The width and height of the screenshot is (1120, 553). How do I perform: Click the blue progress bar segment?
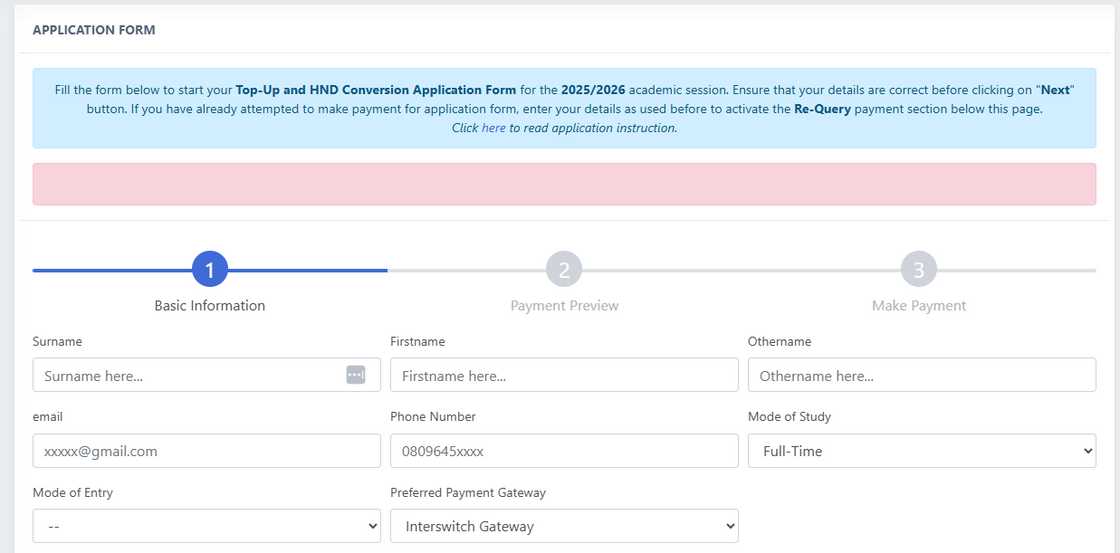coord(110,270)
